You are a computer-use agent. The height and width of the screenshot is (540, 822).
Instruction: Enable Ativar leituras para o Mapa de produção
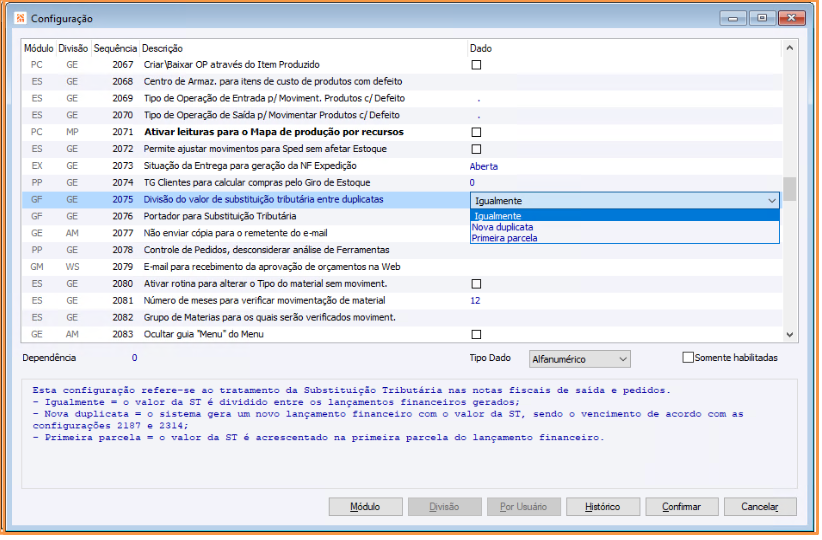(x=477, y=133)
